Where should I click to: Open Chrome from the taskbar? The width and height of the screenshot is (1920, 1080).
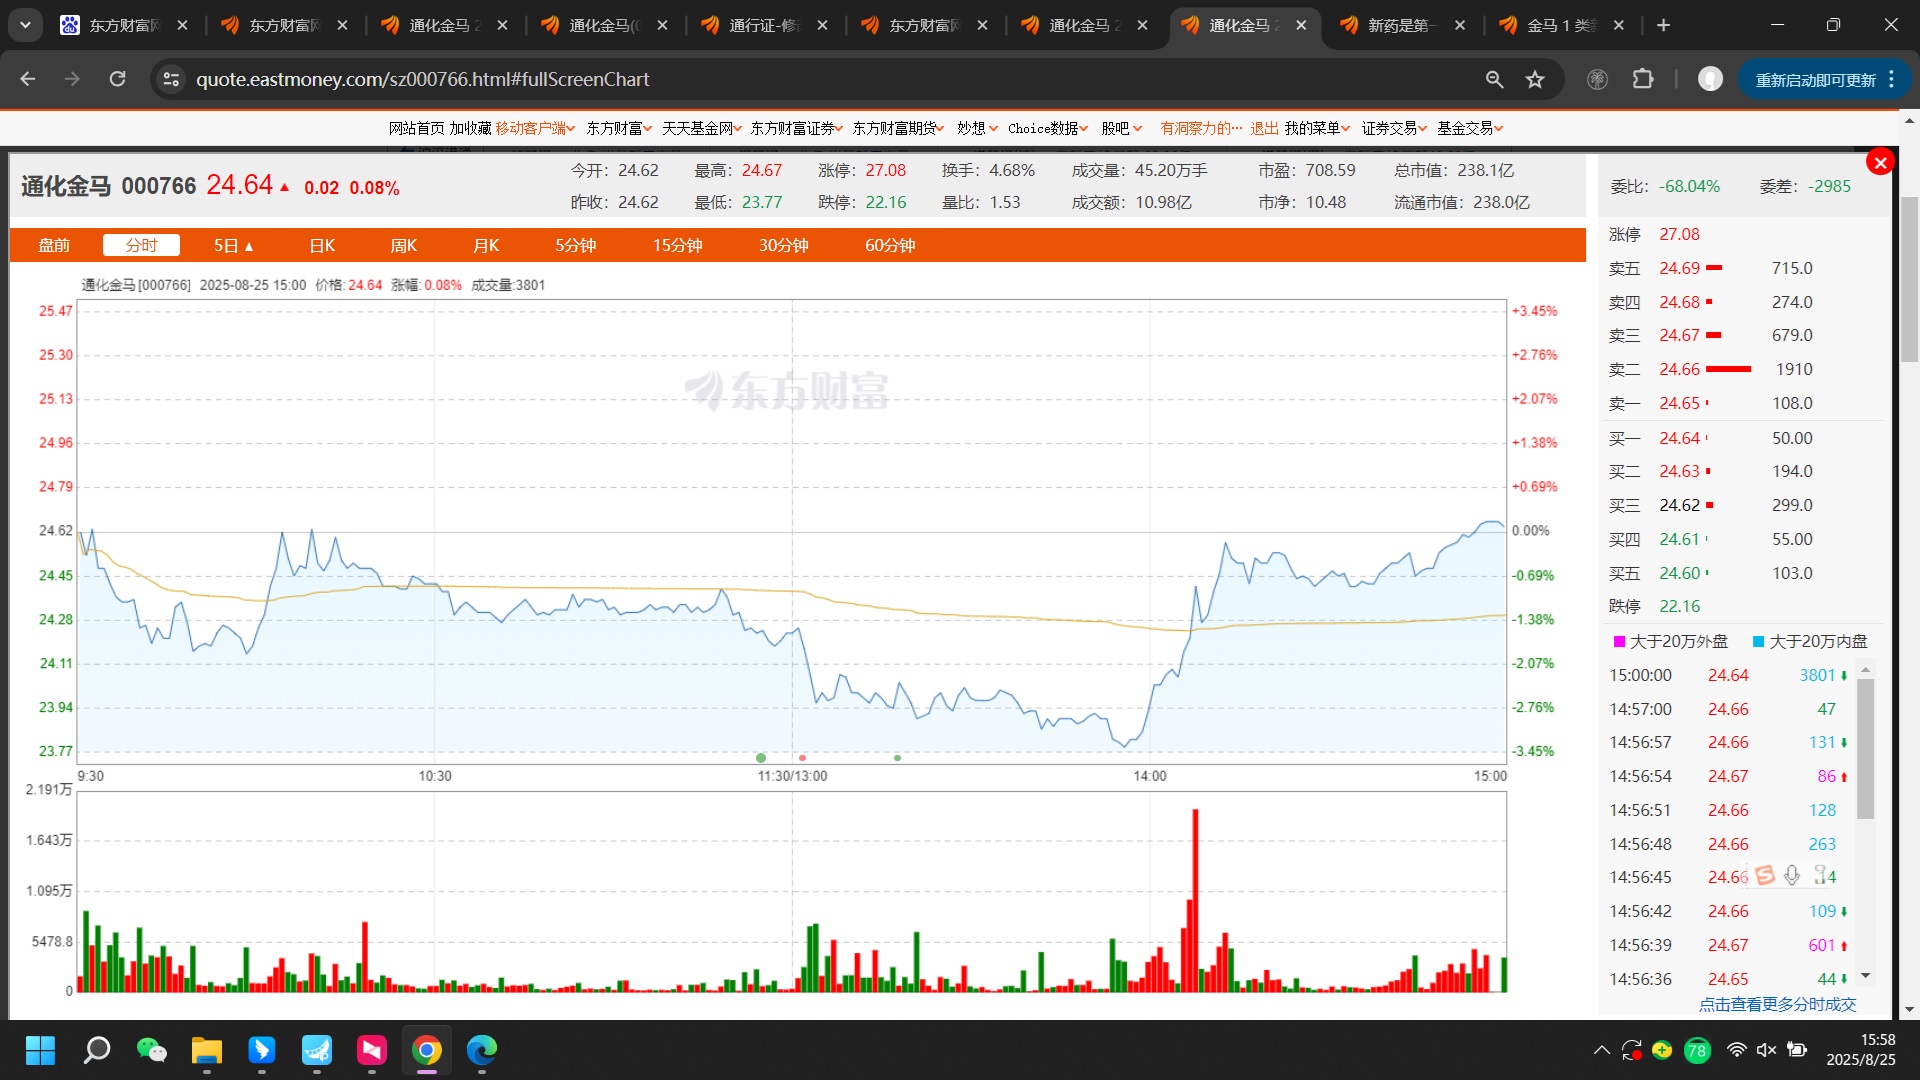click(427, 1050)
